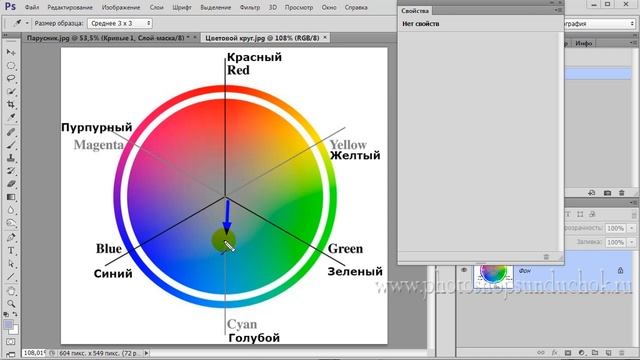640x360 pixels.
Task: Open the Фильтр menu
Action: pyautogui.click(x=250, y=7)
